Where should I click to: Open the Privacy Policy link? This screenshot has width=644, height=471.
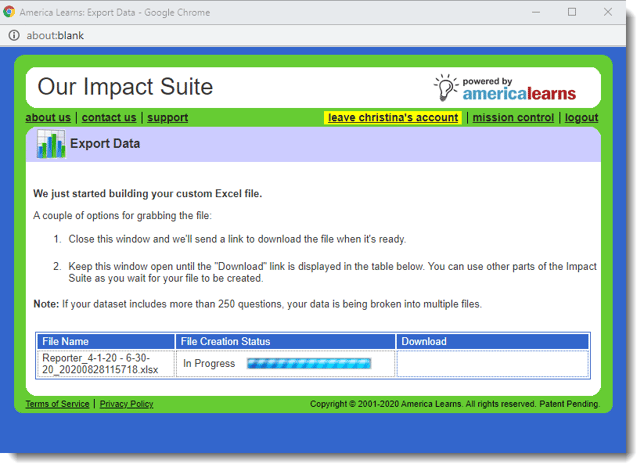[126, 404]
